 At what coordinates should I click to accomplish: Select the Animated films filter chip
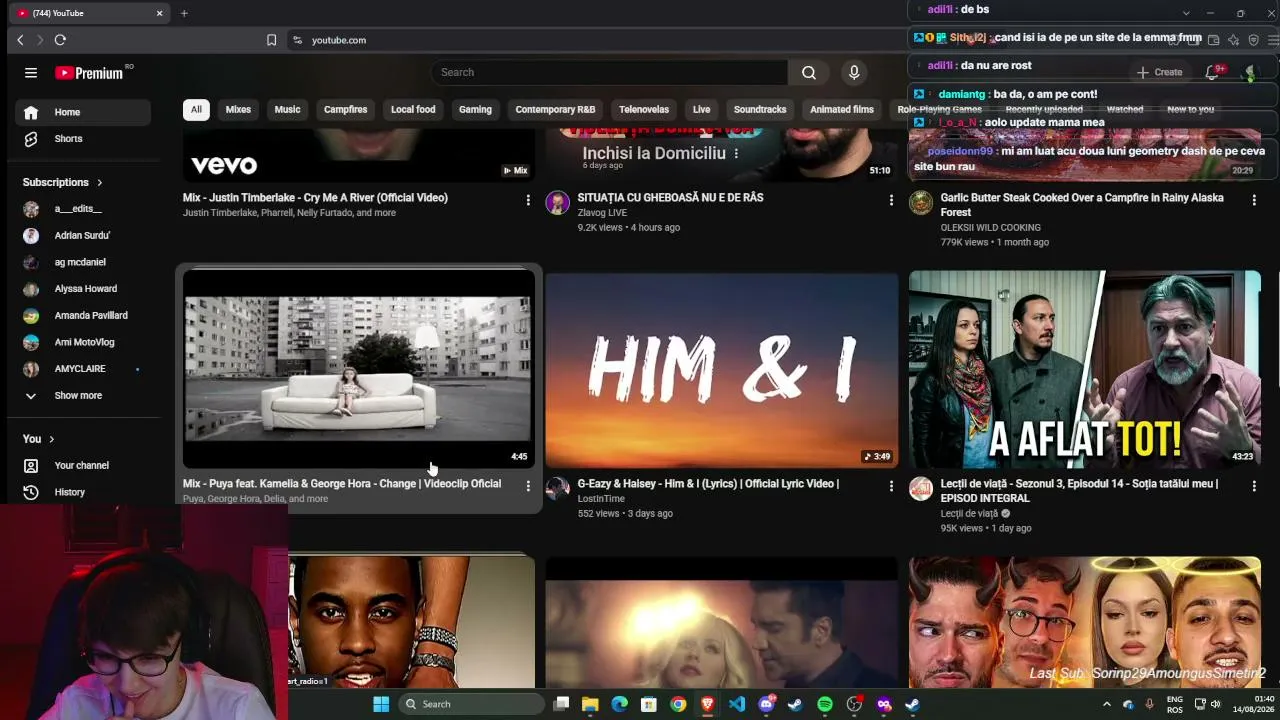[x=842, y=109]
